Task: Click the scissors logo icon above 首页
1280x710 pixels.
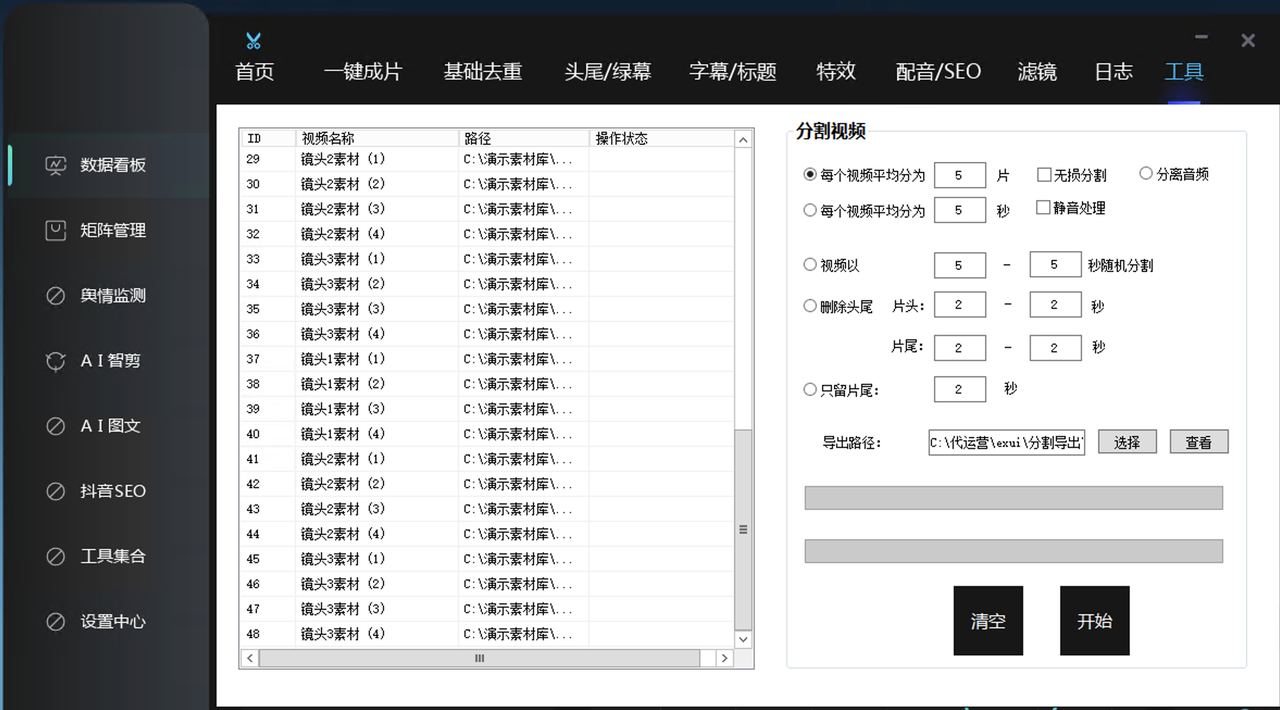Action: click(x=253, y=41)
